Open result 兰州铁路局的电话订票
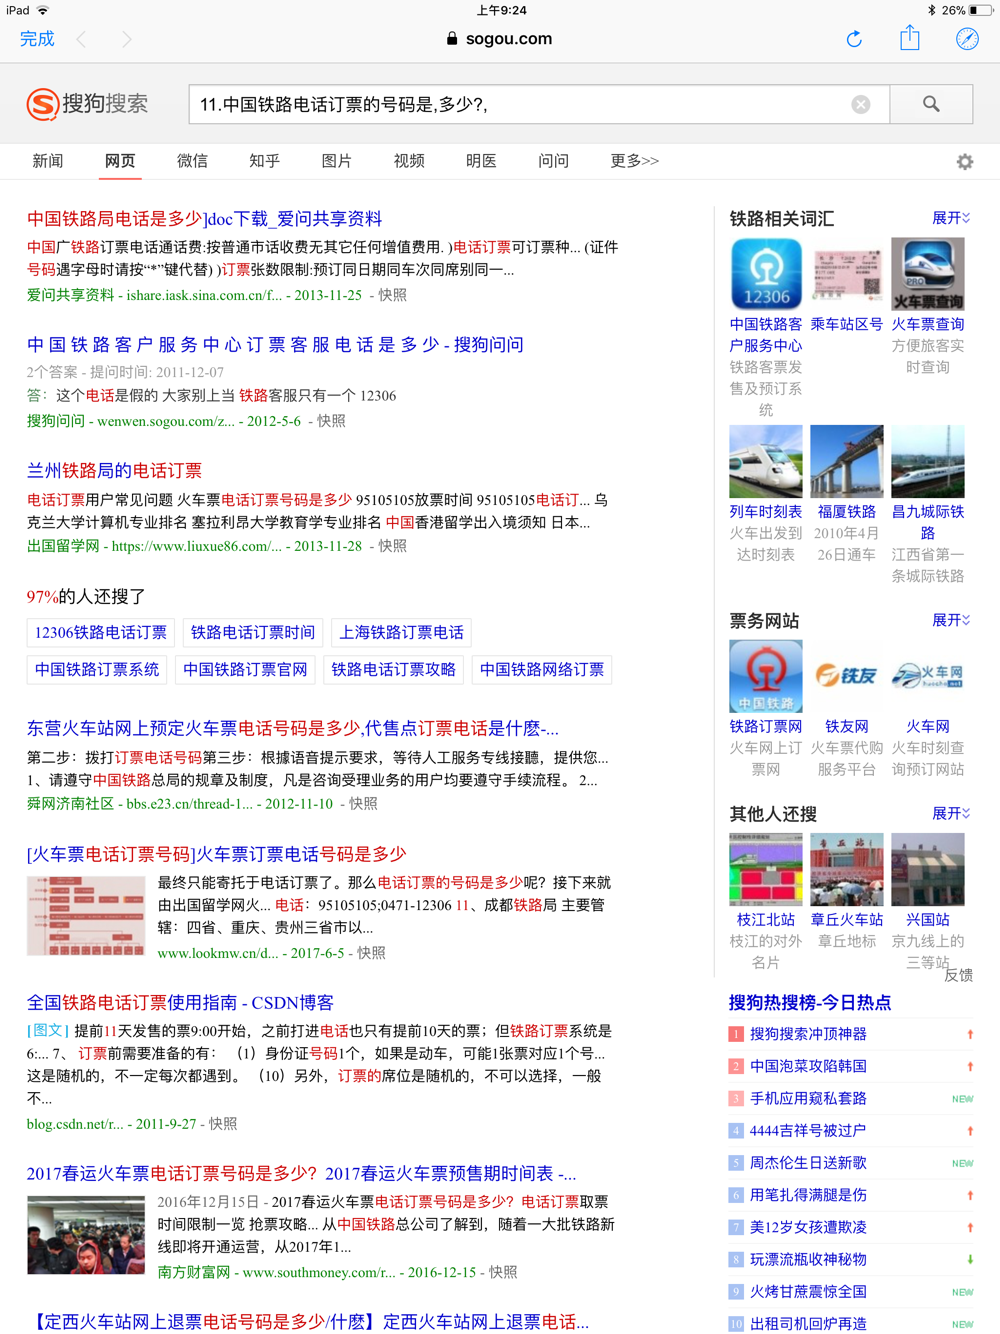Screen dimensions: 1000x1334 (x=114, y=471)
